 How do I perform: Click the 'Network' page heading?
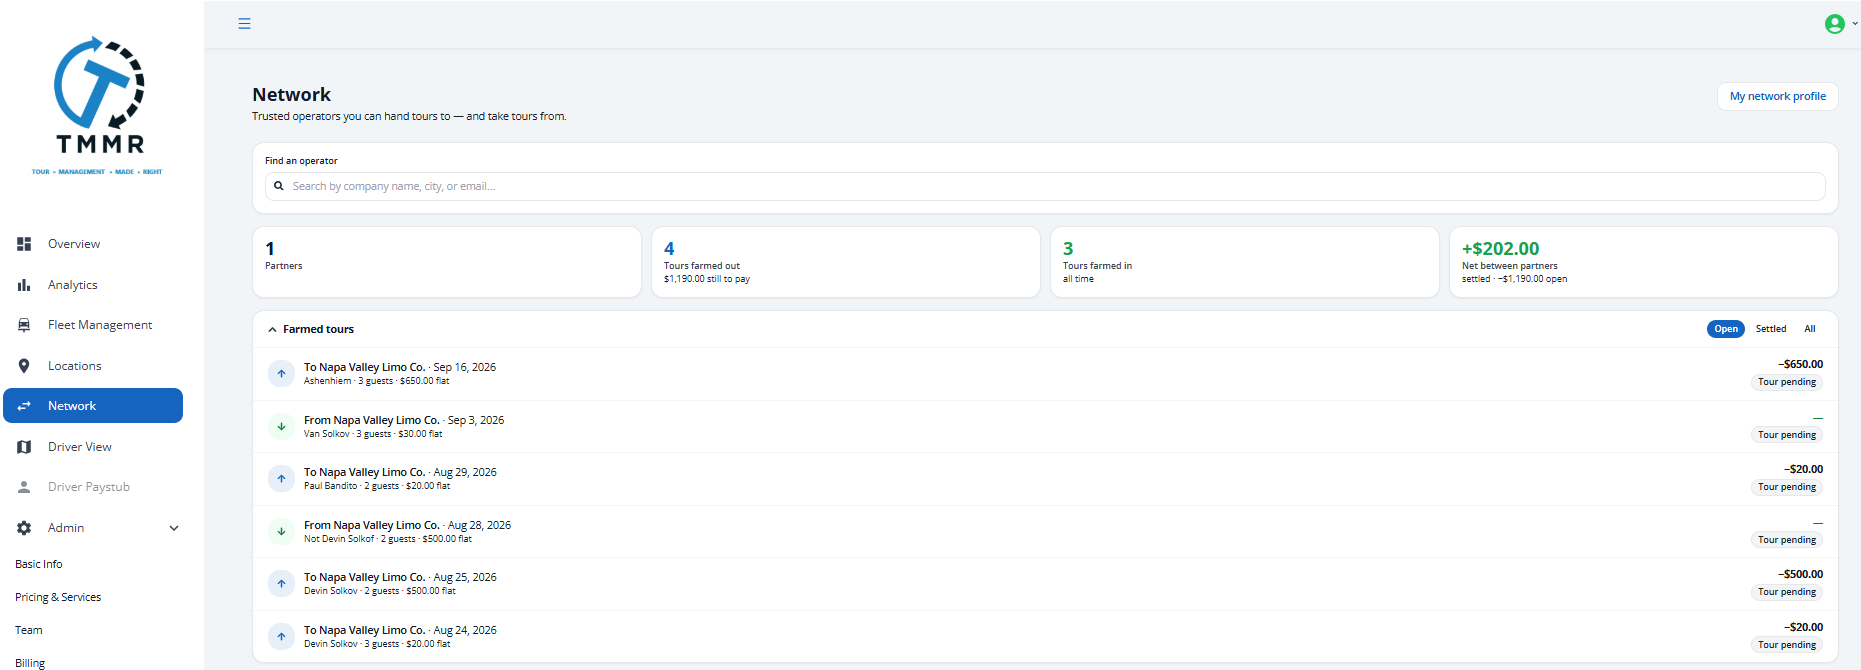pyautogui.click(x=291, y=95)
